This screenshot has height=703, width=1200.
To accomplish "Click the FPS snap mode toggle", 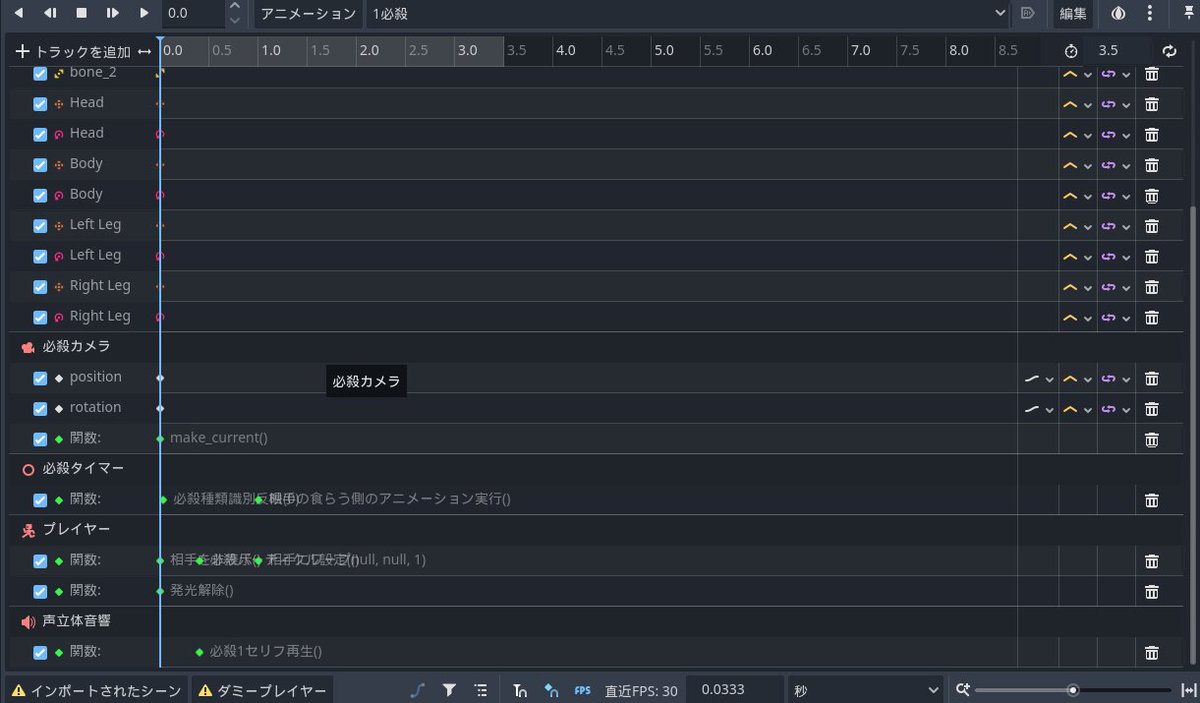I will point(582,690).
